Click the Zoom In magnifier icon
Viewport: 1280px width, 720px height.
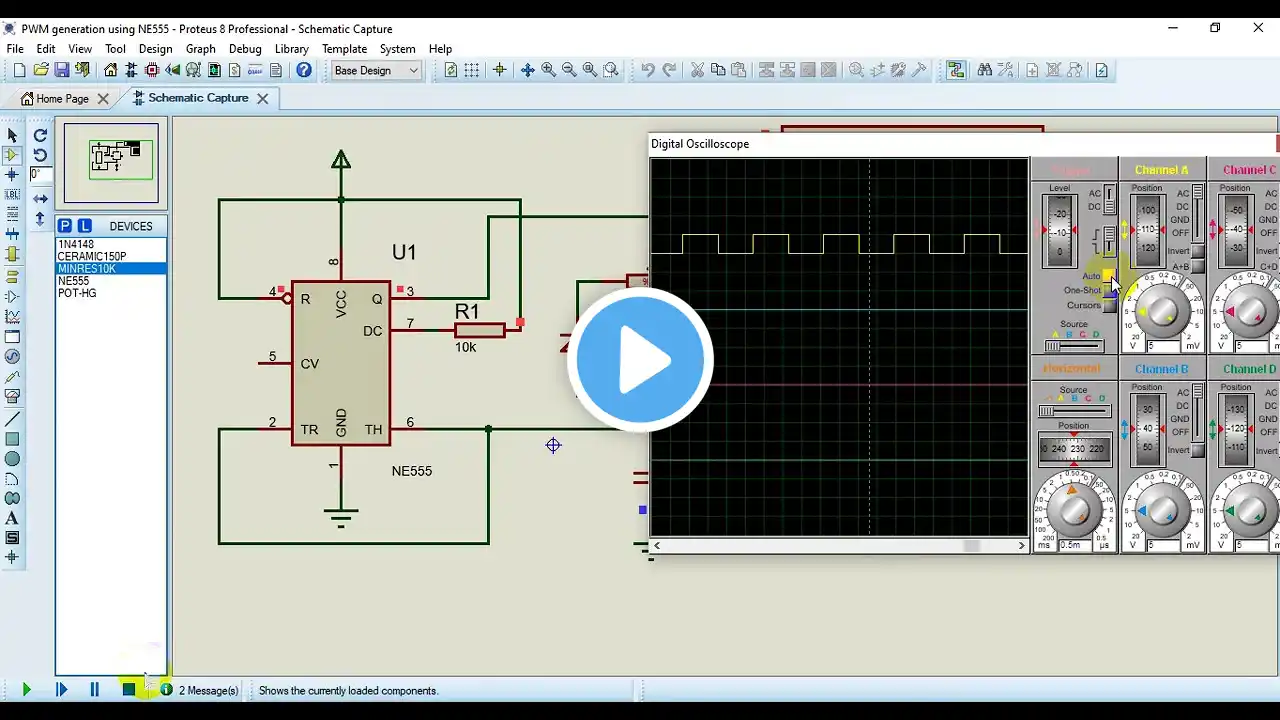548,70
